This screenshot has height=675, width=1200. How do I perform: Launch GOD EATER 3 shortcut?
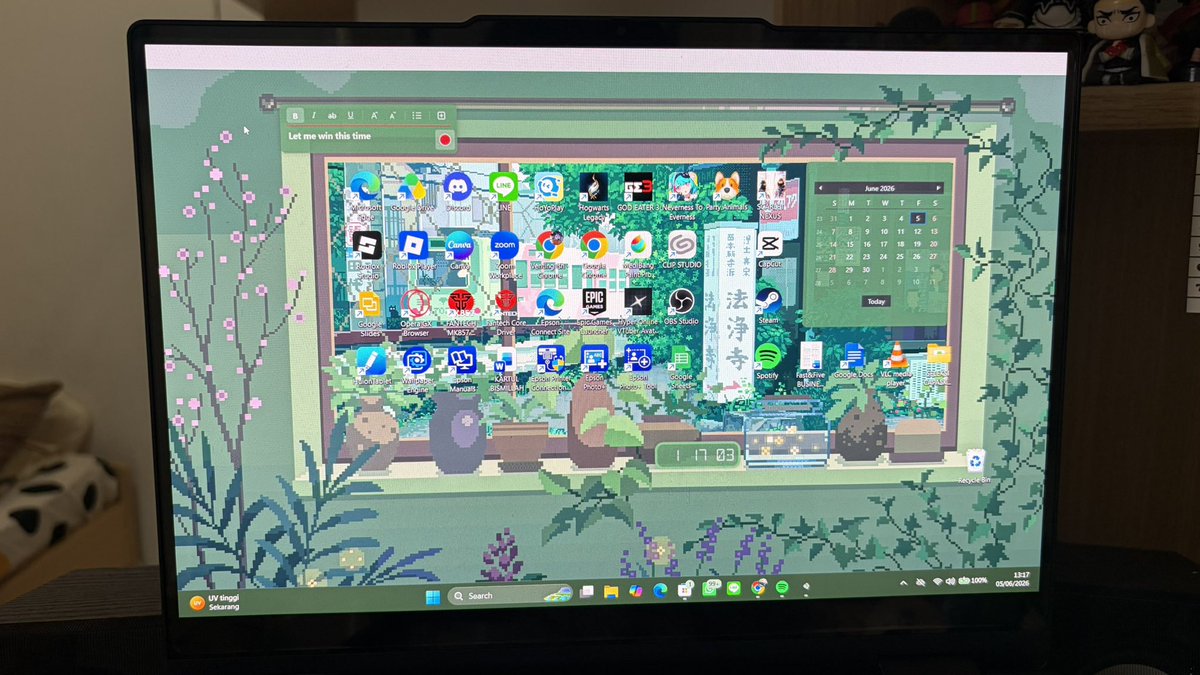638,192
